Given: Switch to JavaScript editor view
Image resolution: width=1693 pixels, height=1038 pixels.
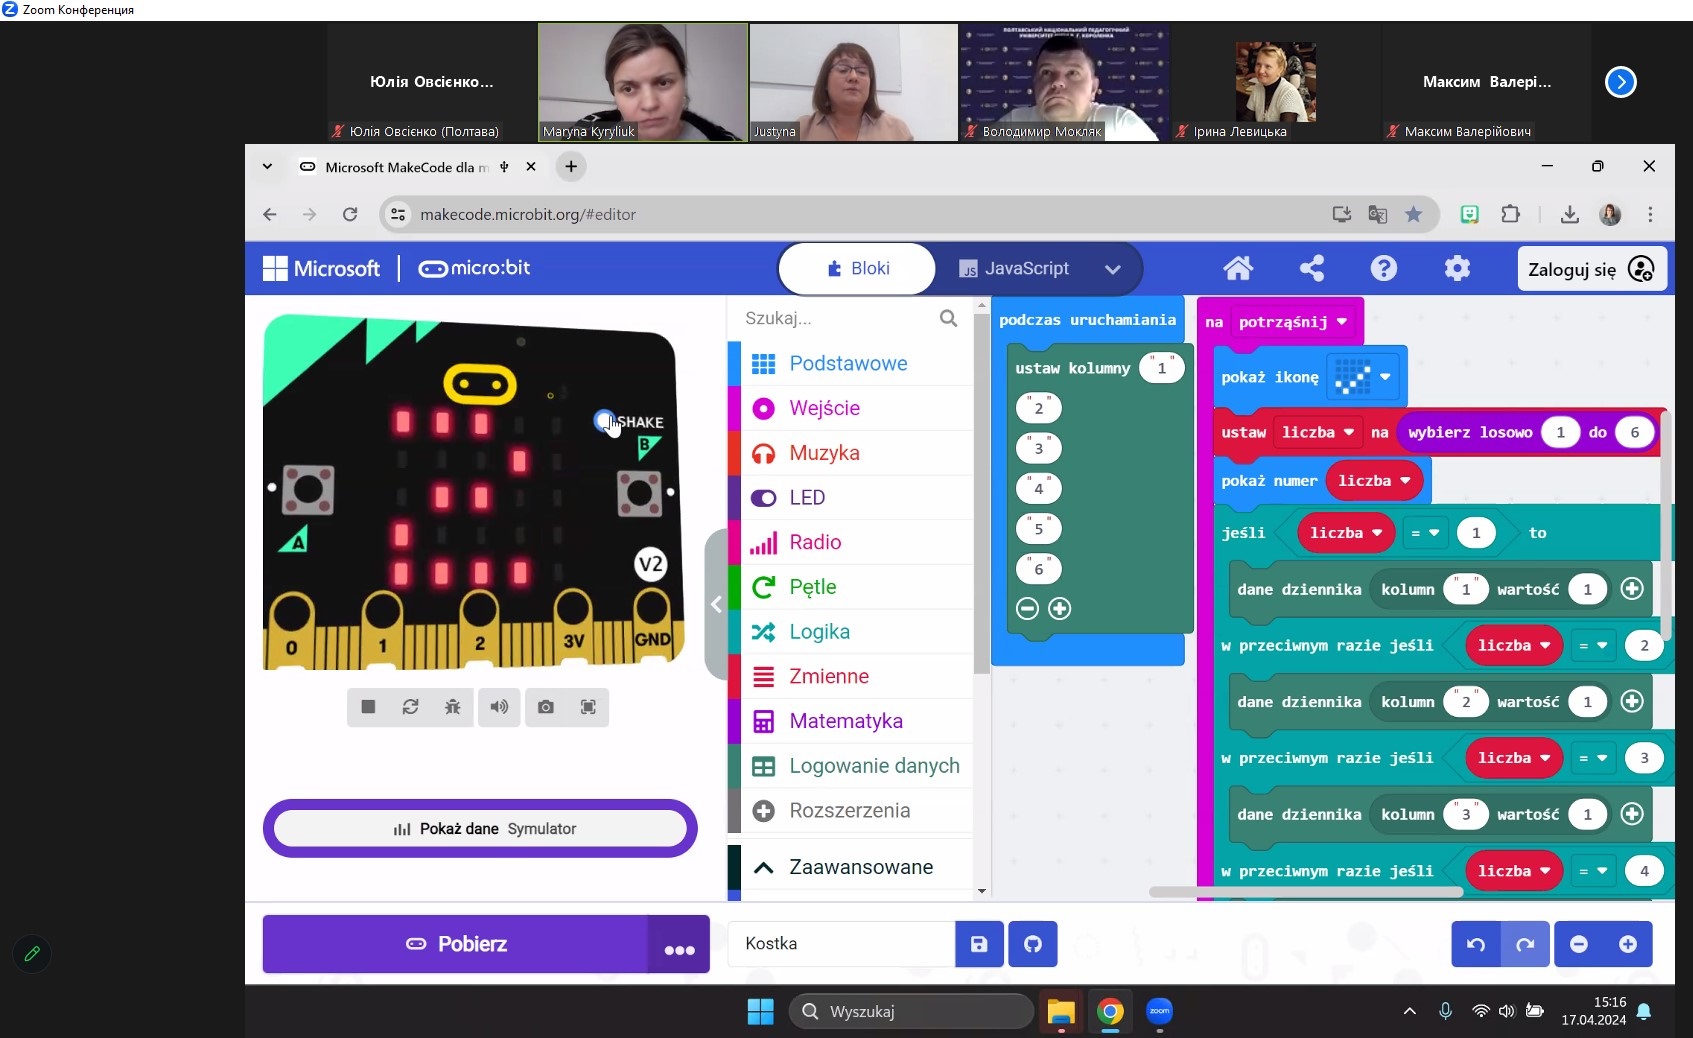Looking at the screenshot, I should click(1013, 268).
